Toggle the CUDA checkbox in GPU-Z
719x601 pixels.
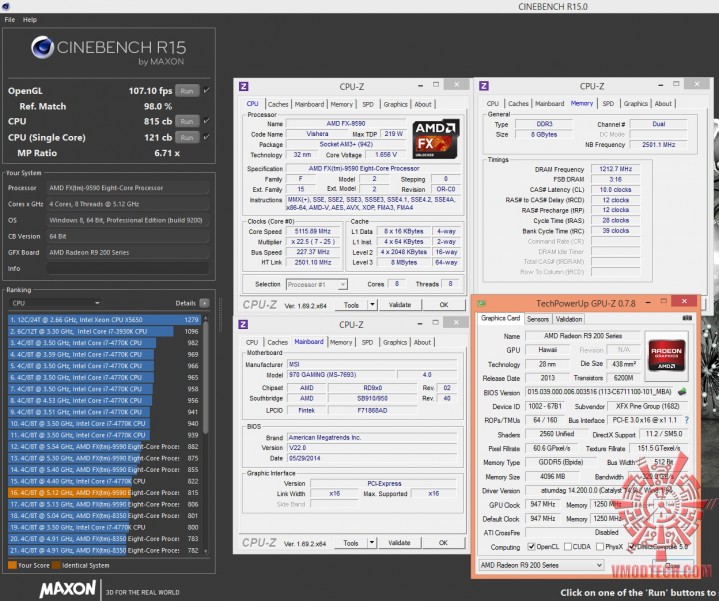568,546
